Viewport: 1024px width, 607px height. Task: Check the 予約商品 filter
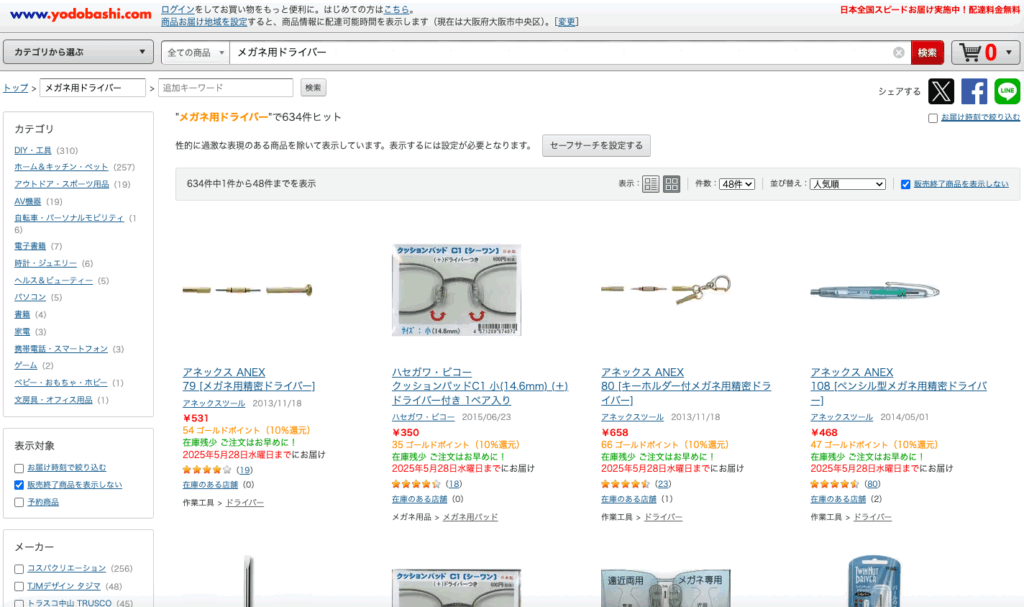coord(19,502)
